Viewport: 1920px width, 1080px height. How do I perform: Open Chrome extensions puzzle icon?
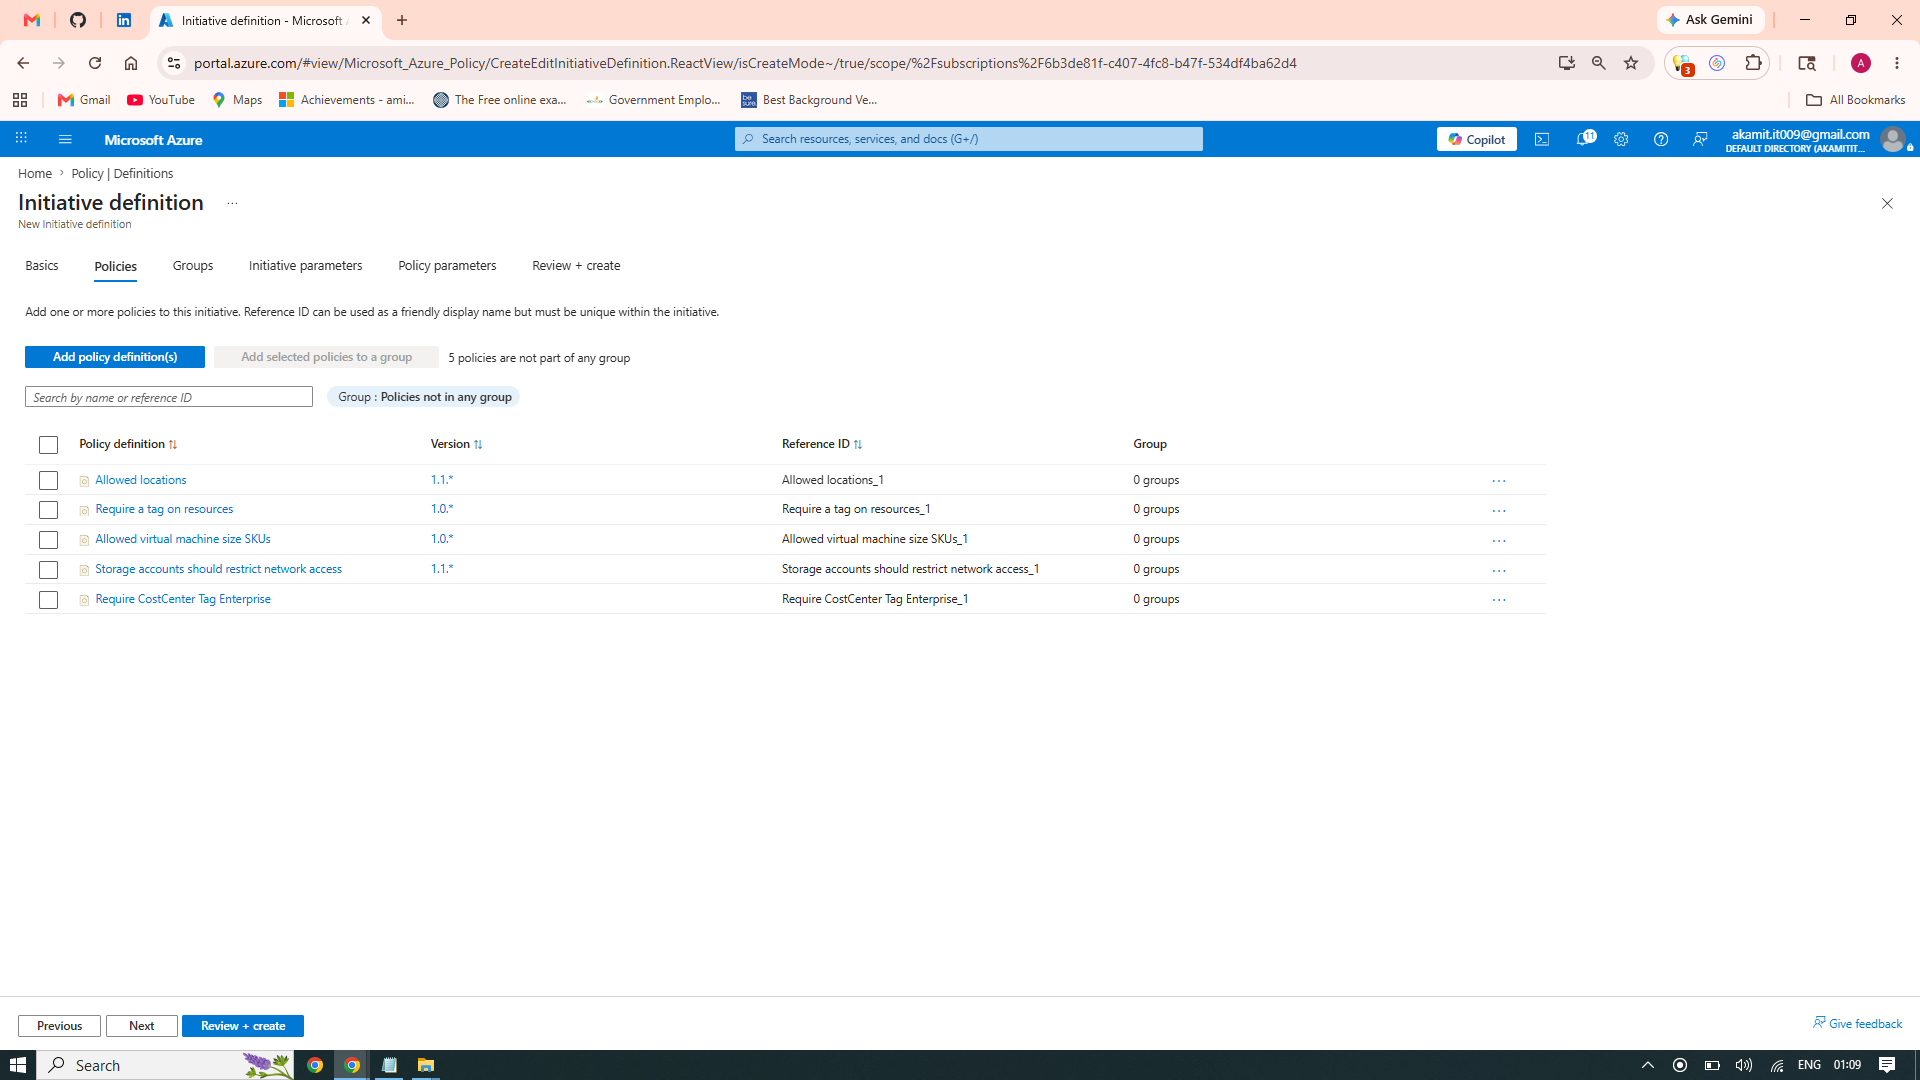pos(1753,63)
